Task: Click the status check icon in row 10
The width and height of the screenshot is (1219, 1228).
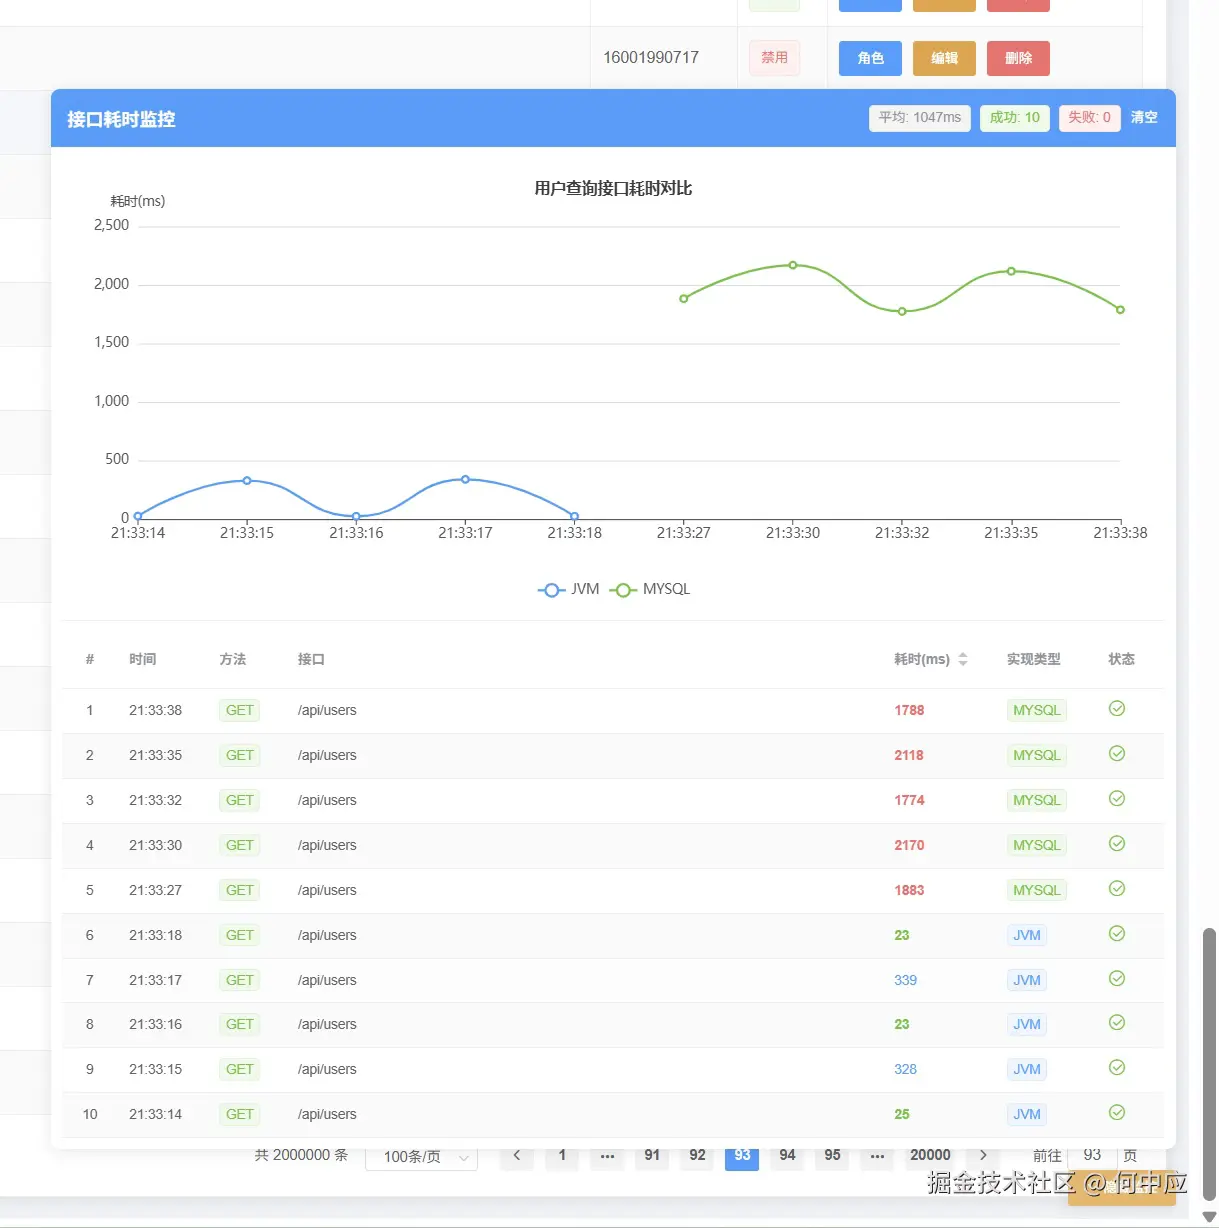Action: pos(1117,1113)
